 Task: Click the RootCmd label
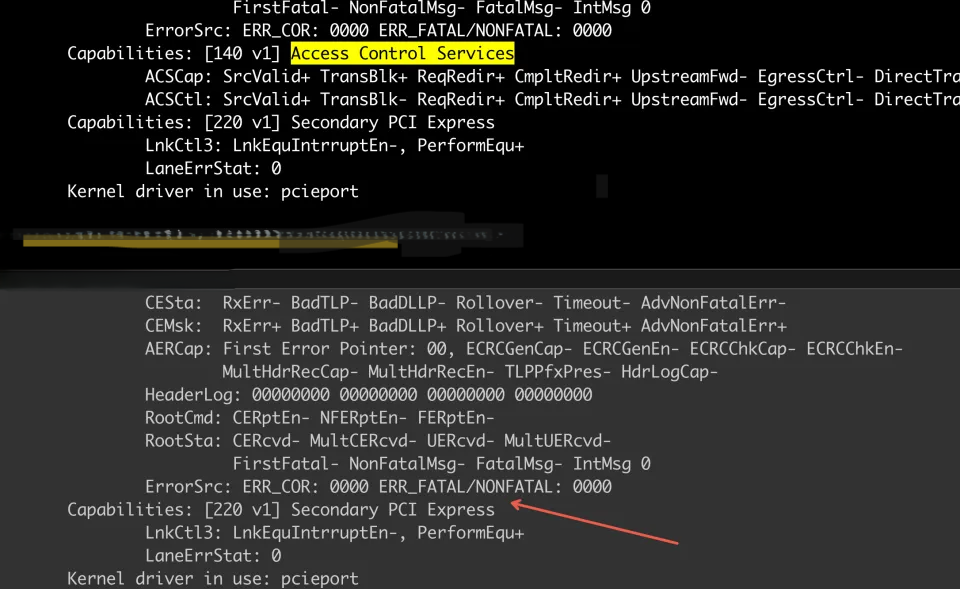click(x=178, y=418)
